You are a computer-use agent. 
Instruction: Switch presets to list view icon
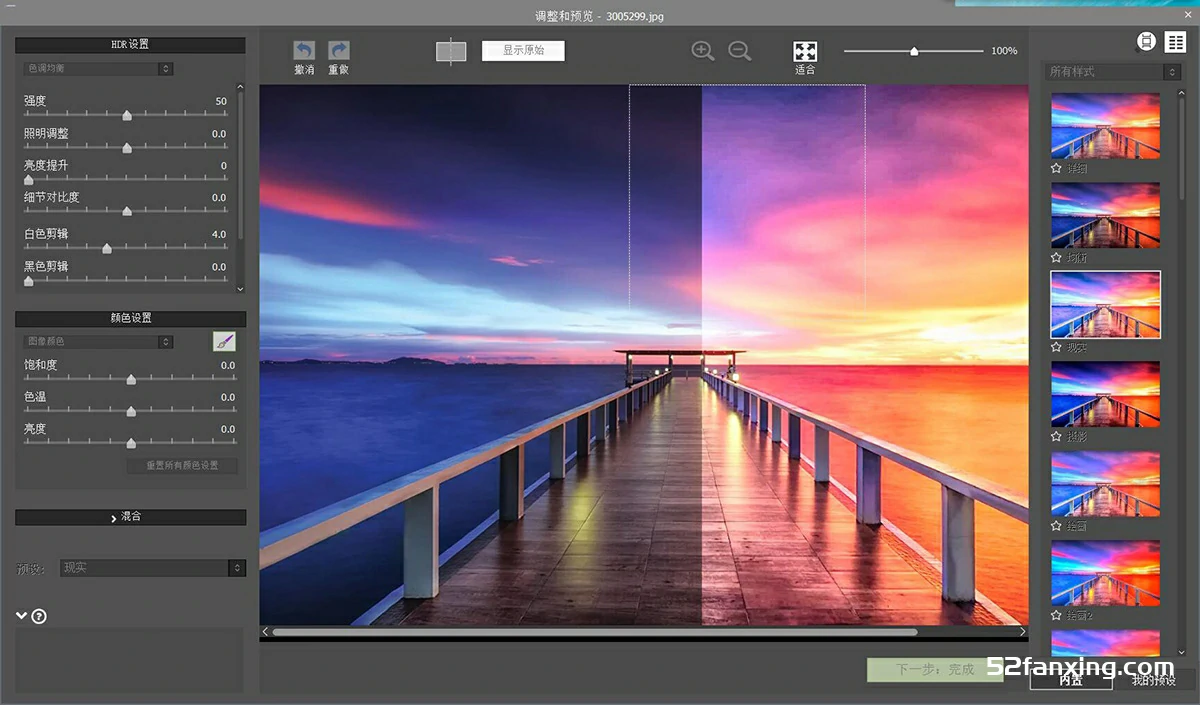1175,41
